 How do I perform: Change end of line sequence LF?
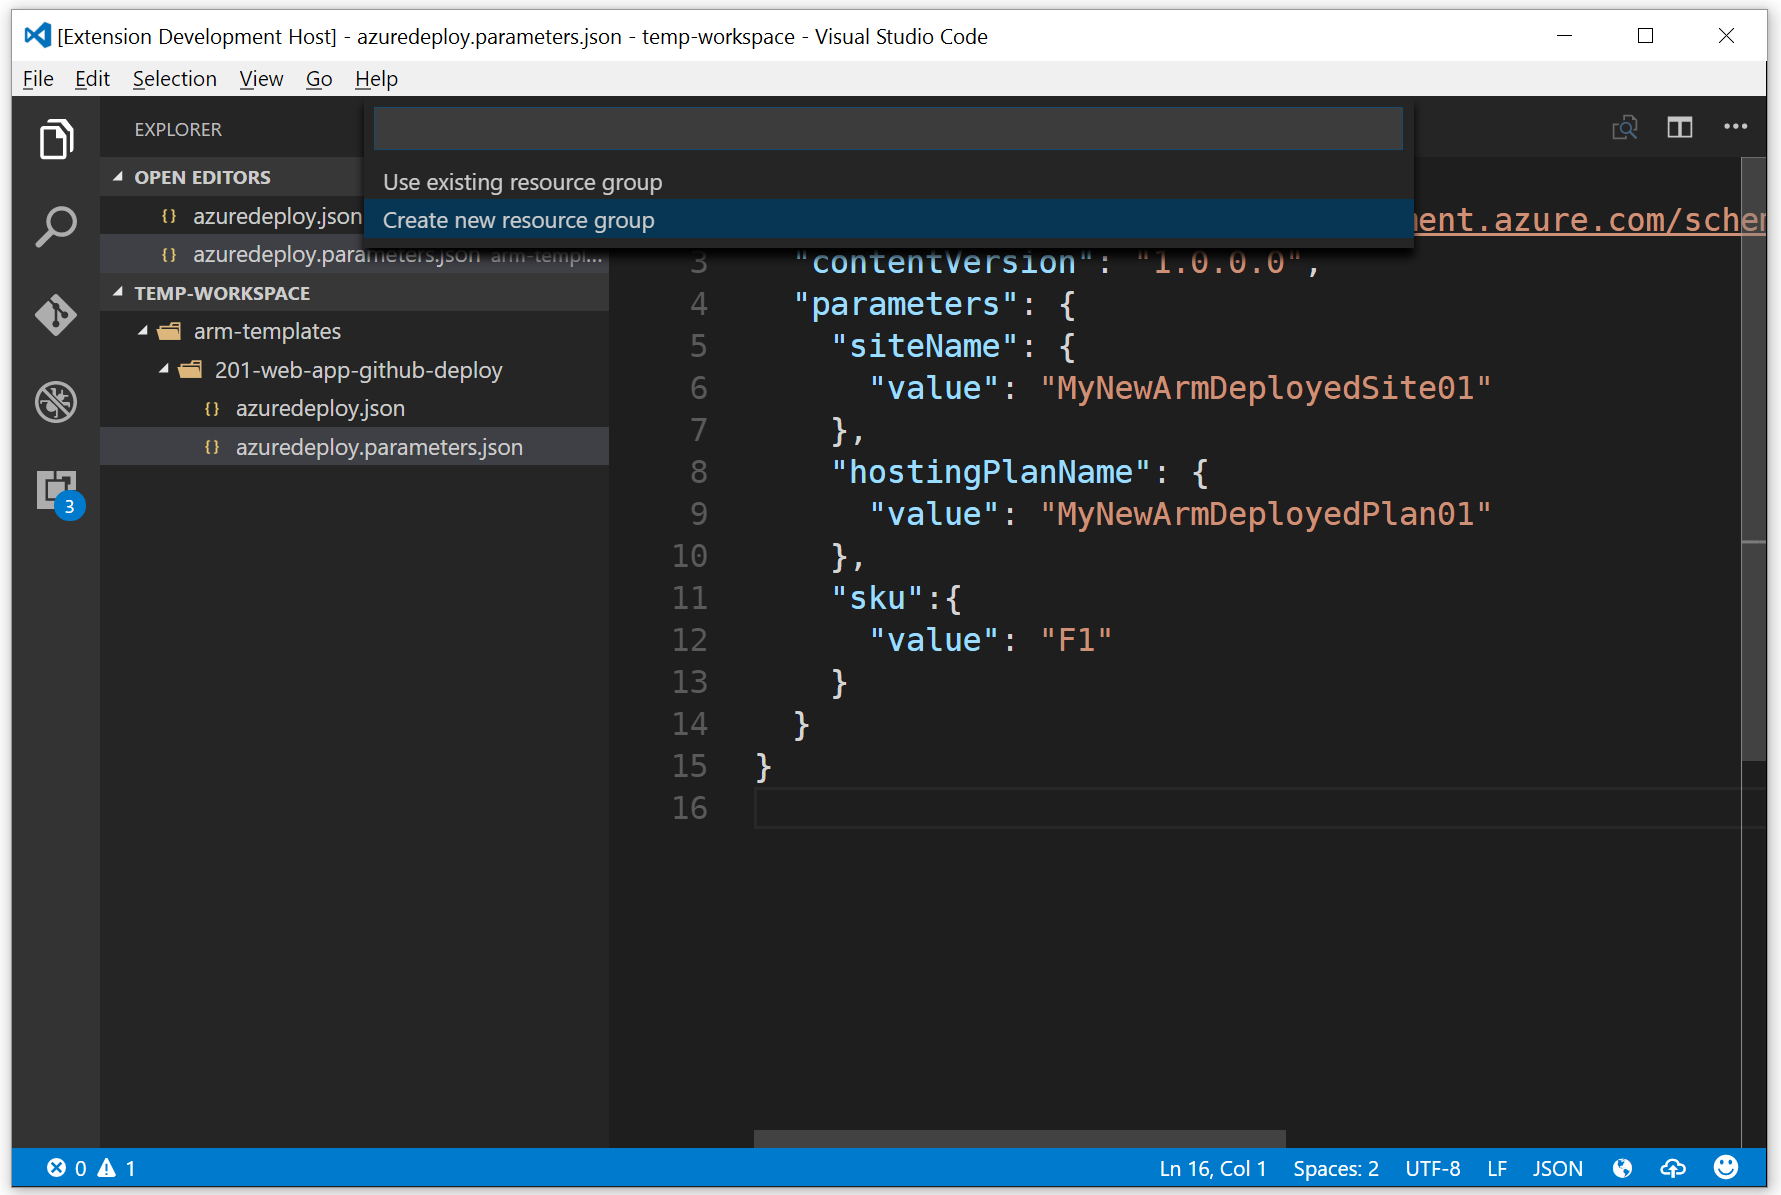point(1497,1168)
